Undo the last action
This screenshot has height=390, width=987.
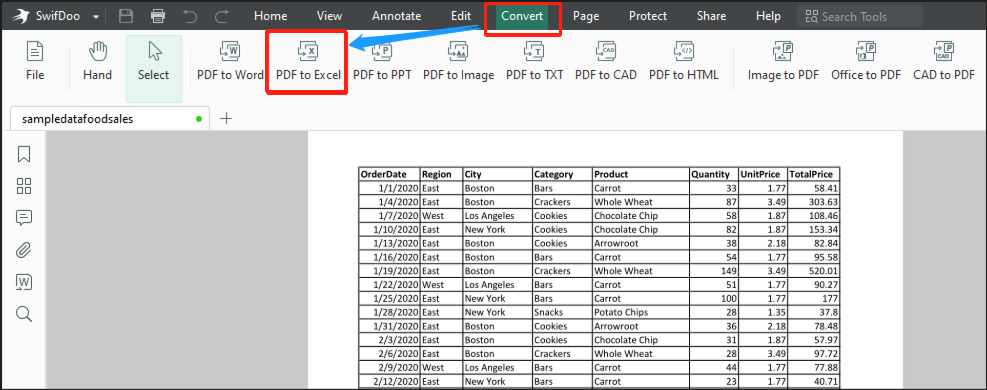[x=190, y=16]
